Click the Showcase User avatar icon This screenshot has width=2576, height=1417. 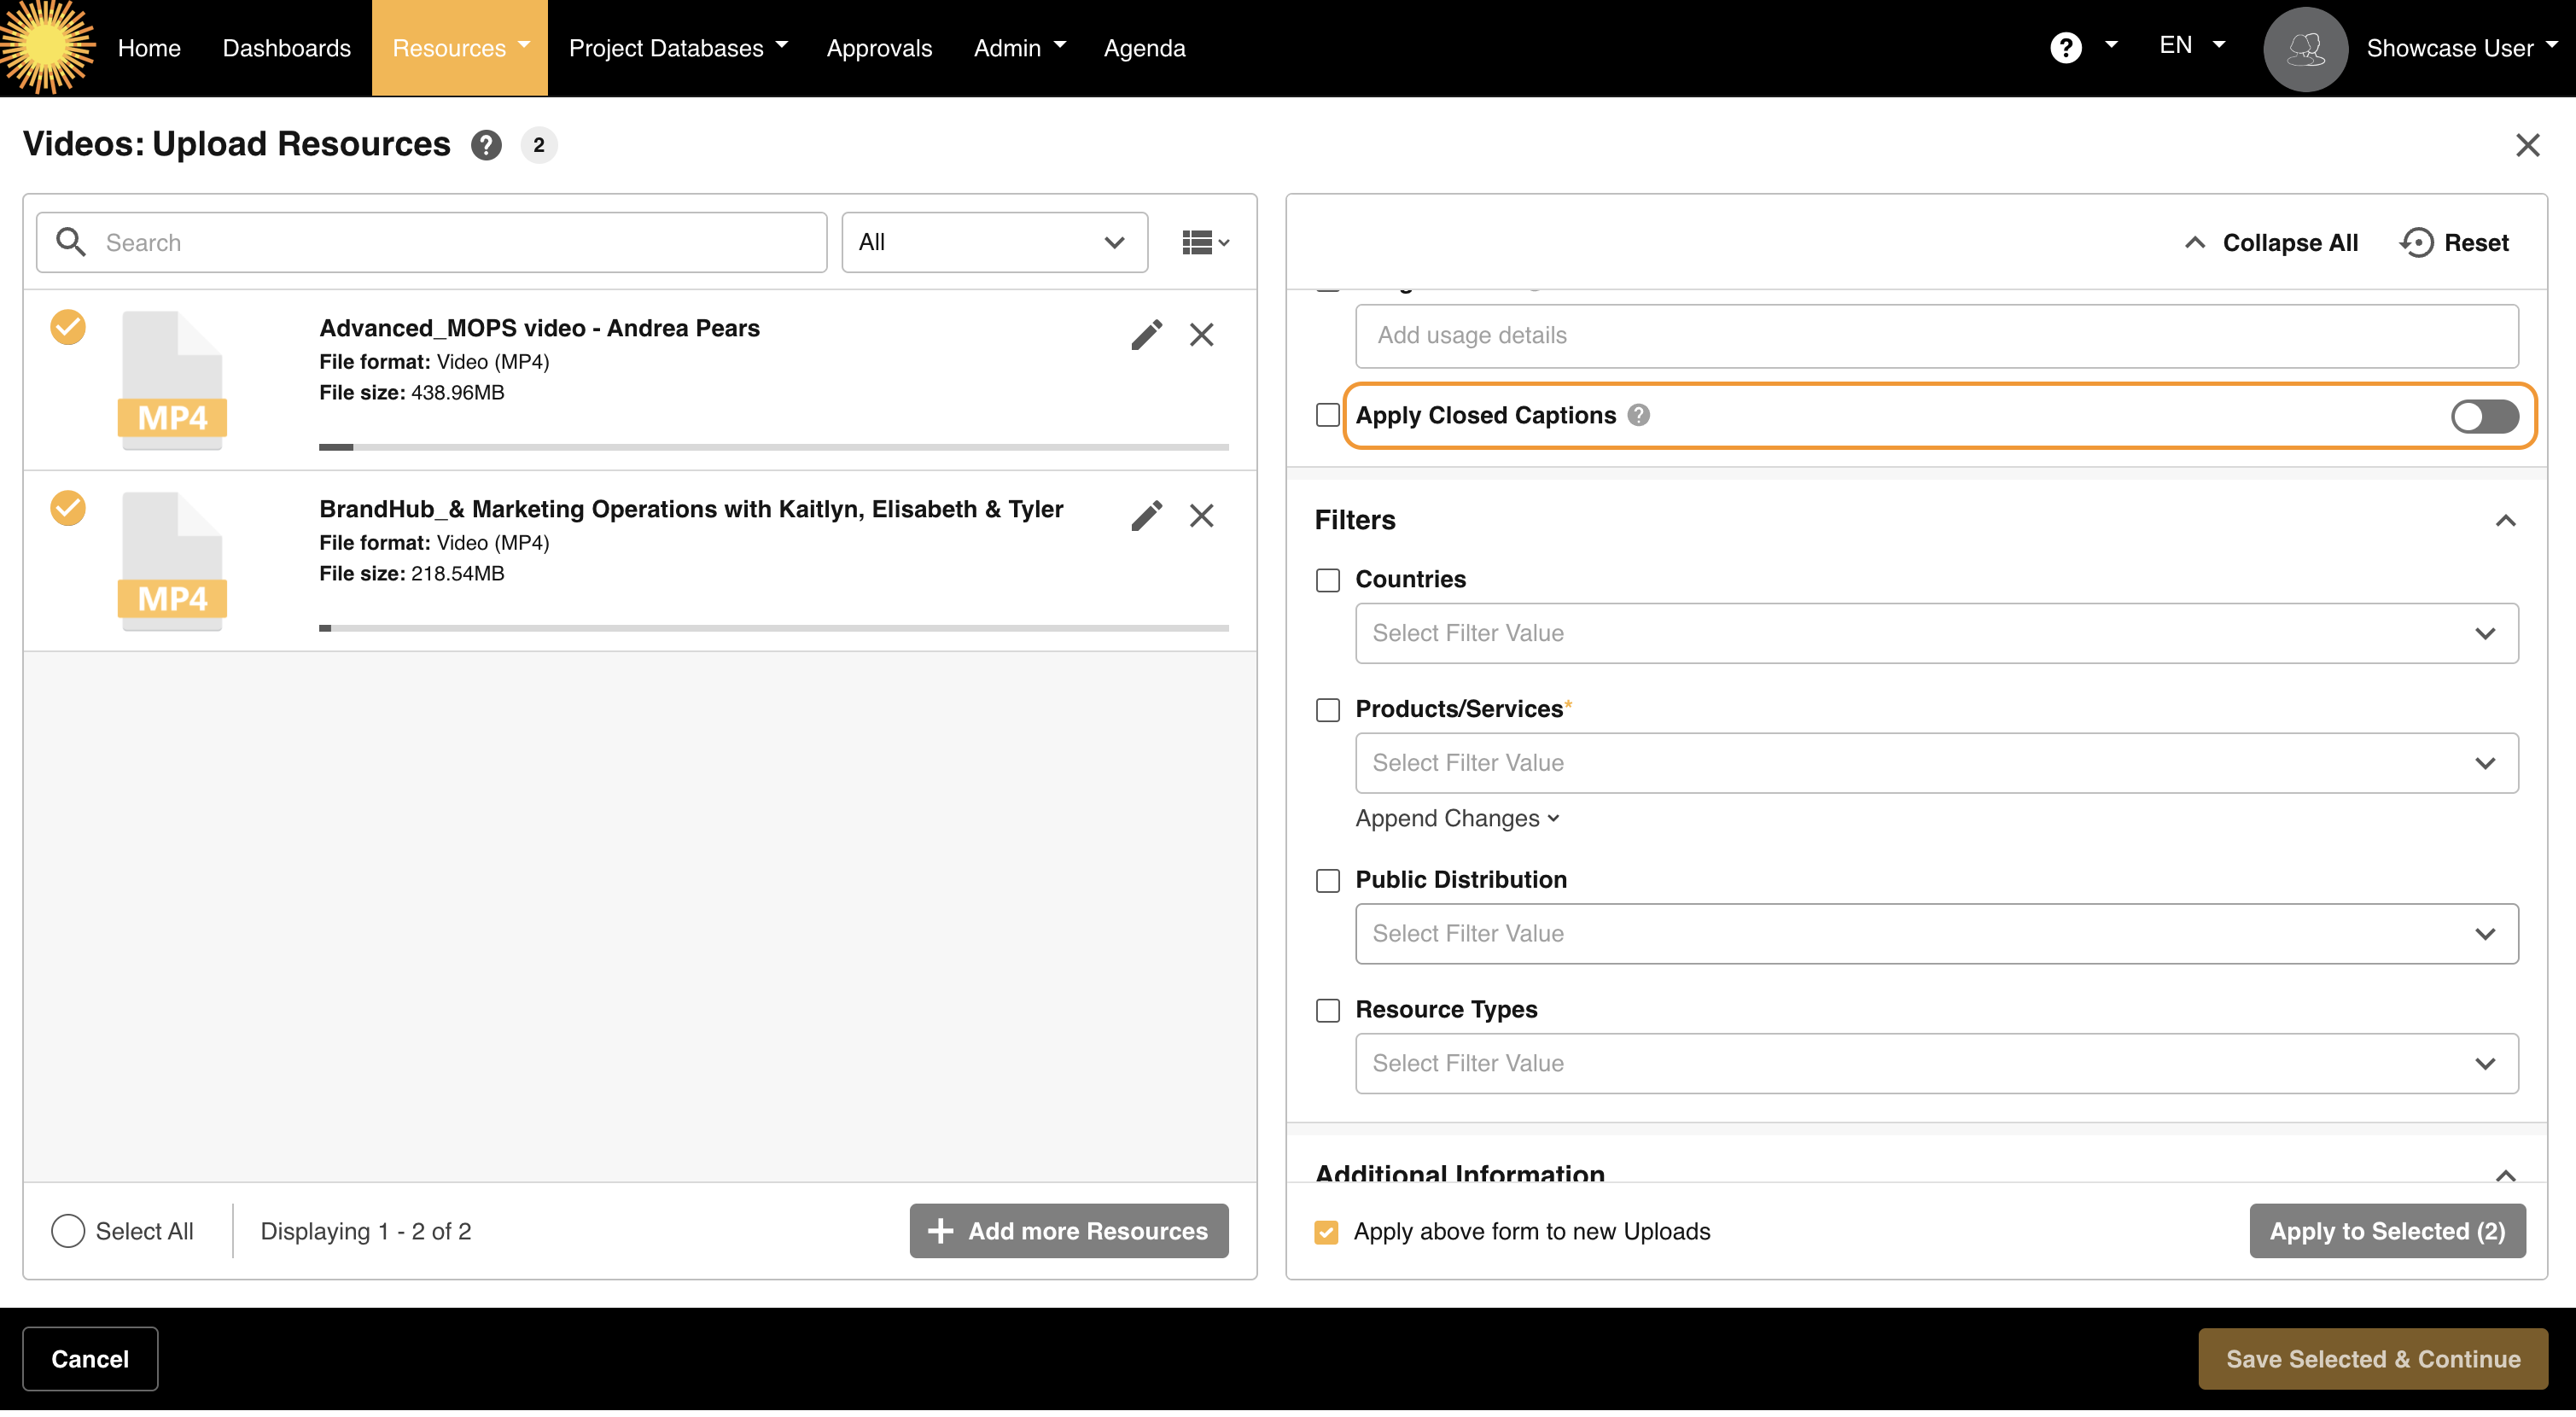[2305, 48]
